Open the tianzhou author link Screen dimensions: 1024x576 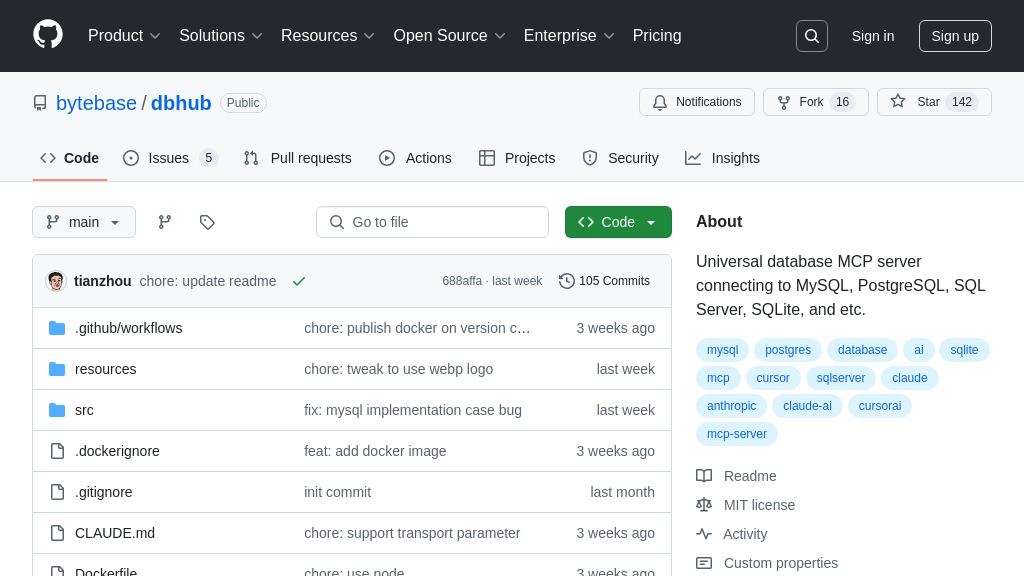point(103,281)
